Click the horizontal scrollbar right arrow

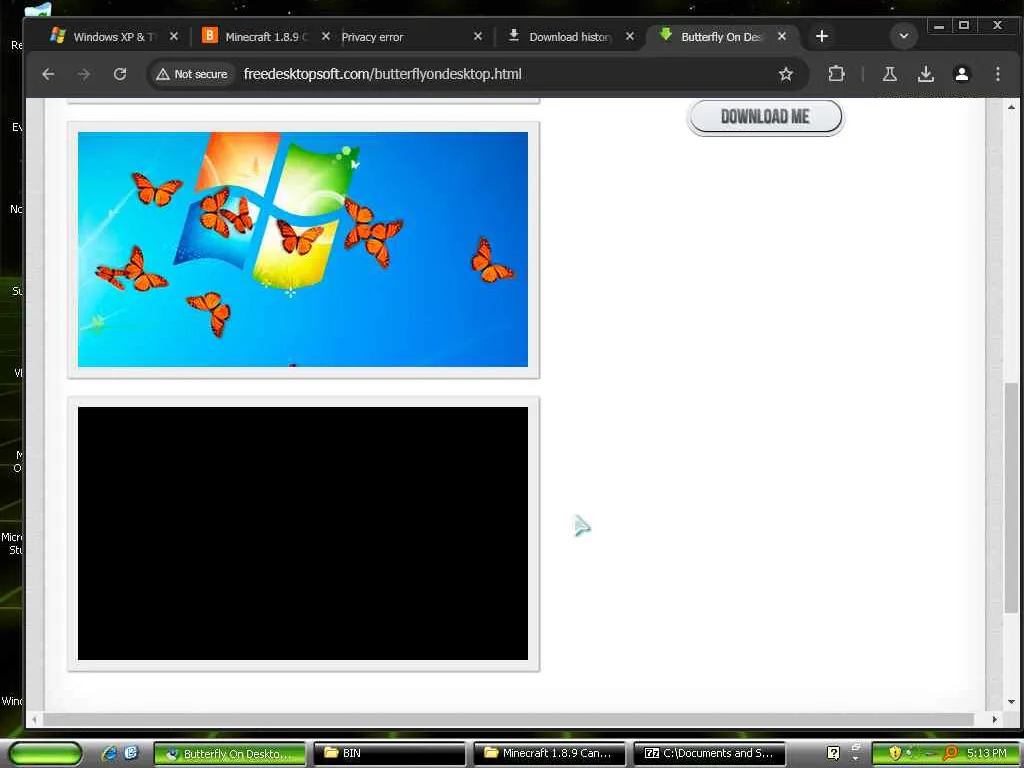coord(994,719)
